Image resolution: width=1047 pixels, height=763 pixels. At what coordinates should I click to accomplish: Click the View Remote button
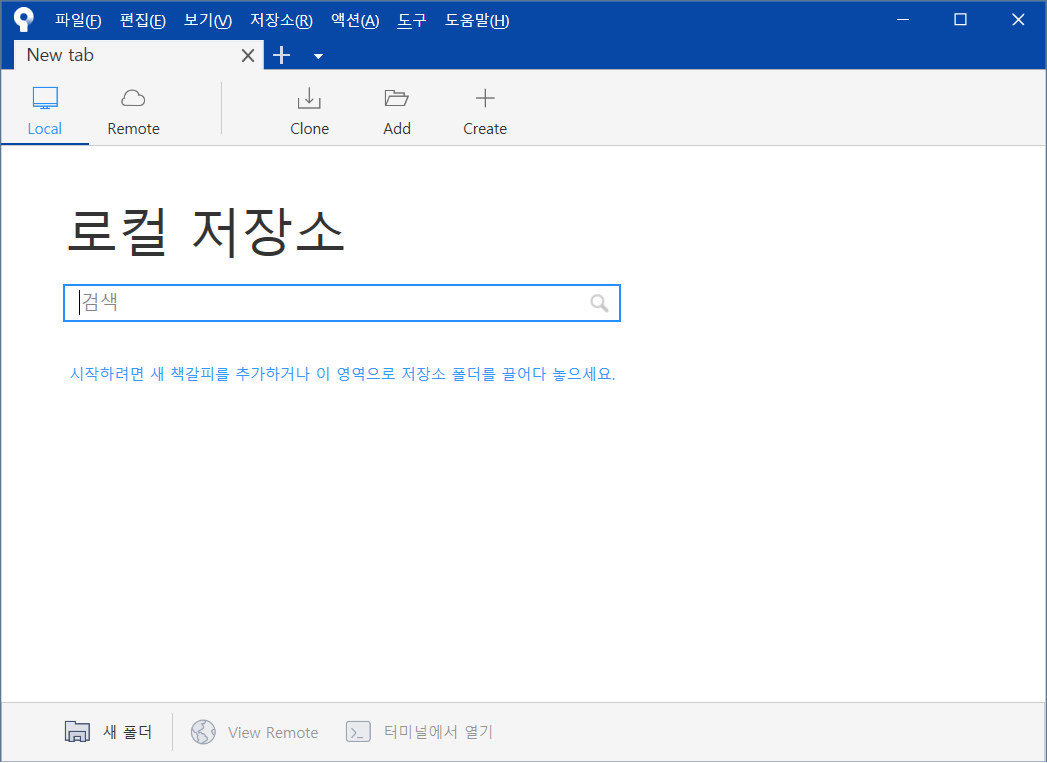point(254,732)
